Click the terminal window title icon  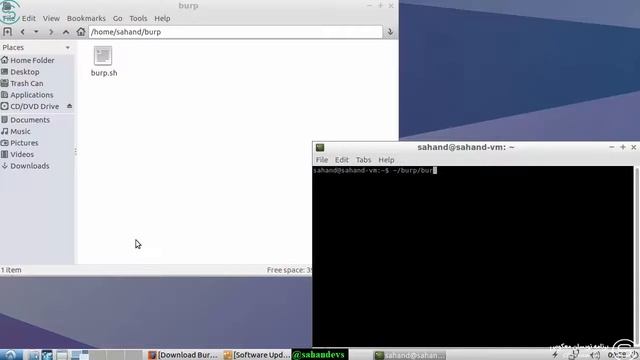click(320, 147)
